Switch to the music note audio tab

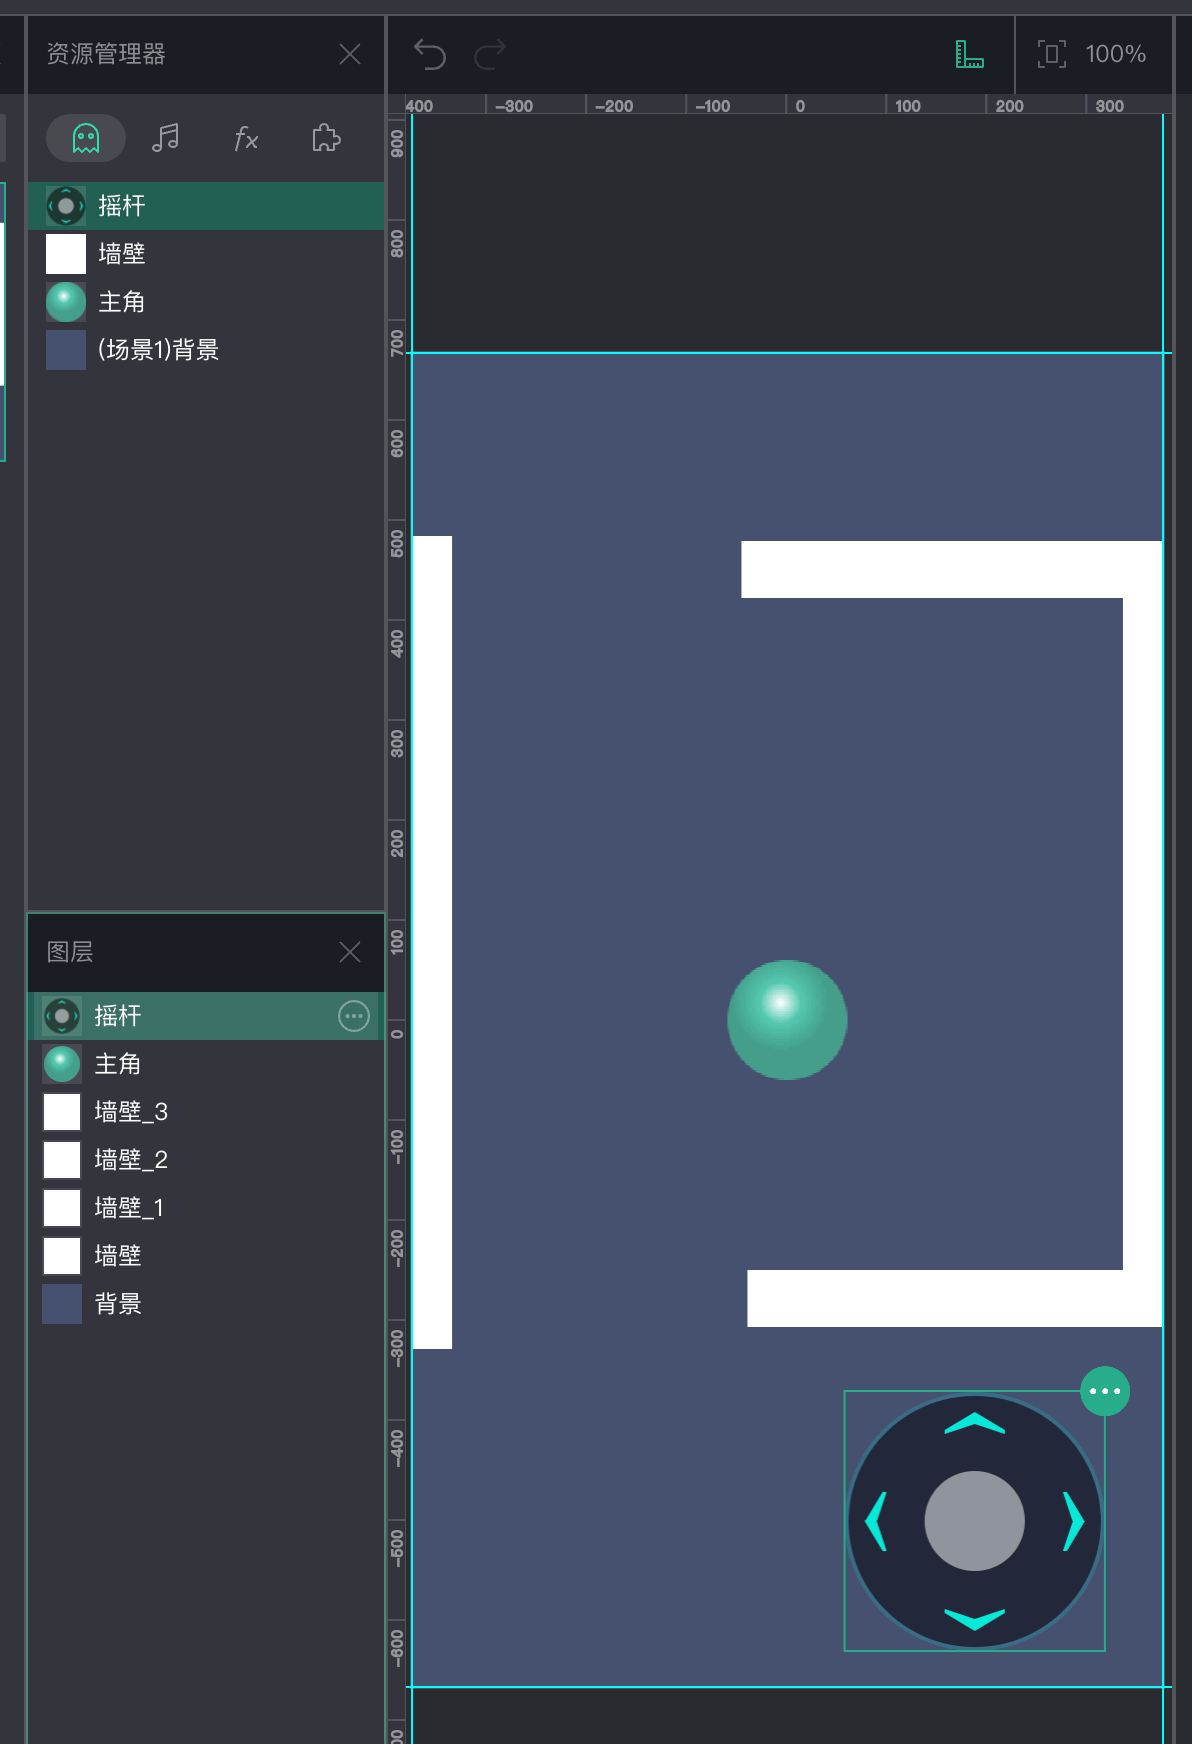click(166, 138)
